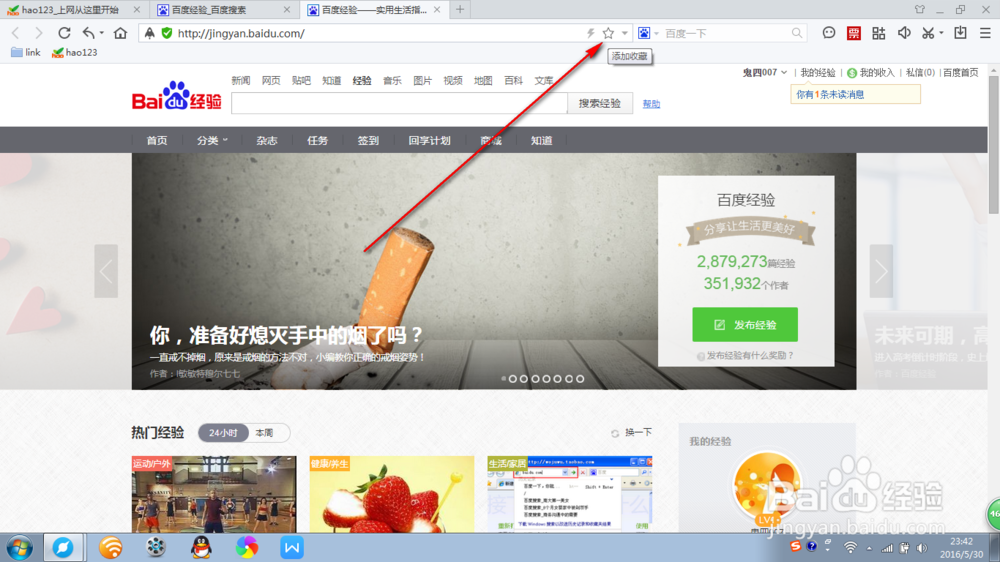This screenshot has height=562, width=1000.
Task: Open browser main menu hamburger icon
Action: [x=985, y=33]
